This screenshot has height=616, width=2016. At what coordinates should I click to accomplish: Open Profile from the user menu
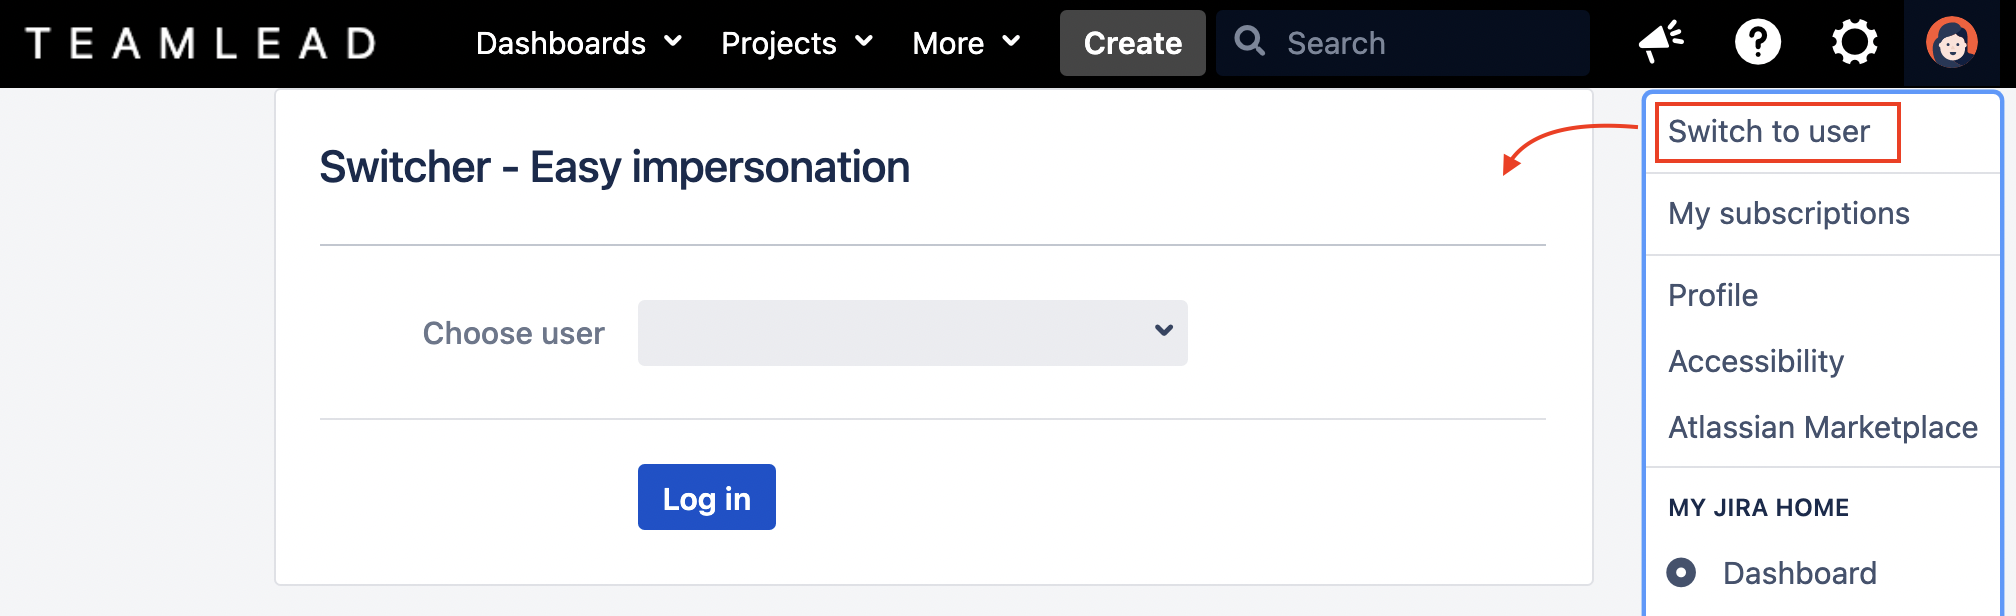[x=1713, y=296]
